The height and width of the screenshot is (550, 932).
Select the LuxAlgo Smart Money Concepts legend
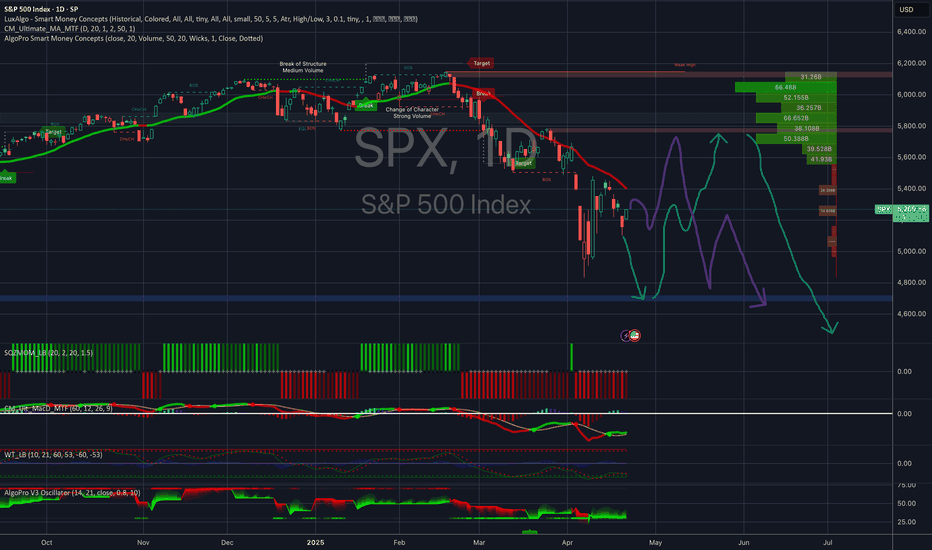click(210, 19)
